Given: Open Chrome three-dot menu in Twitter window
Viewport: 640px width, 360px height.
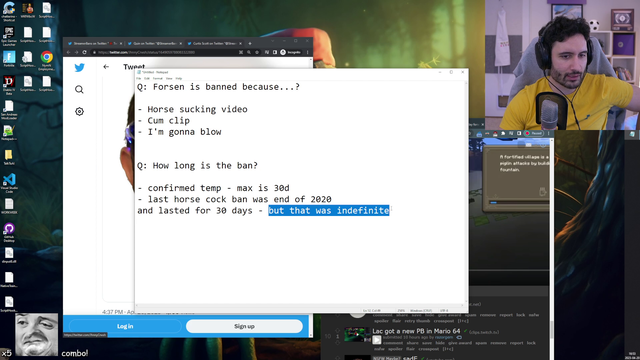Looking at the screenshot, I should pyautogui.click(x=307, y=52).
